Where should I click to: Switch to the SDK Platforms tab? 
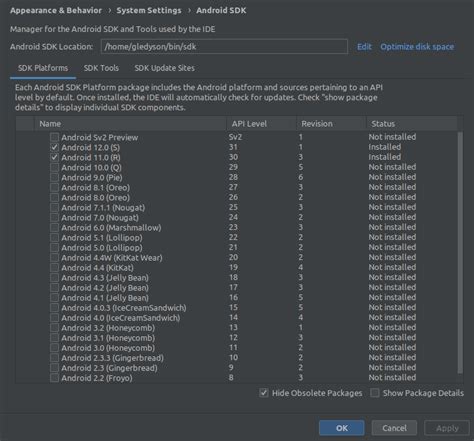point(43,68)
